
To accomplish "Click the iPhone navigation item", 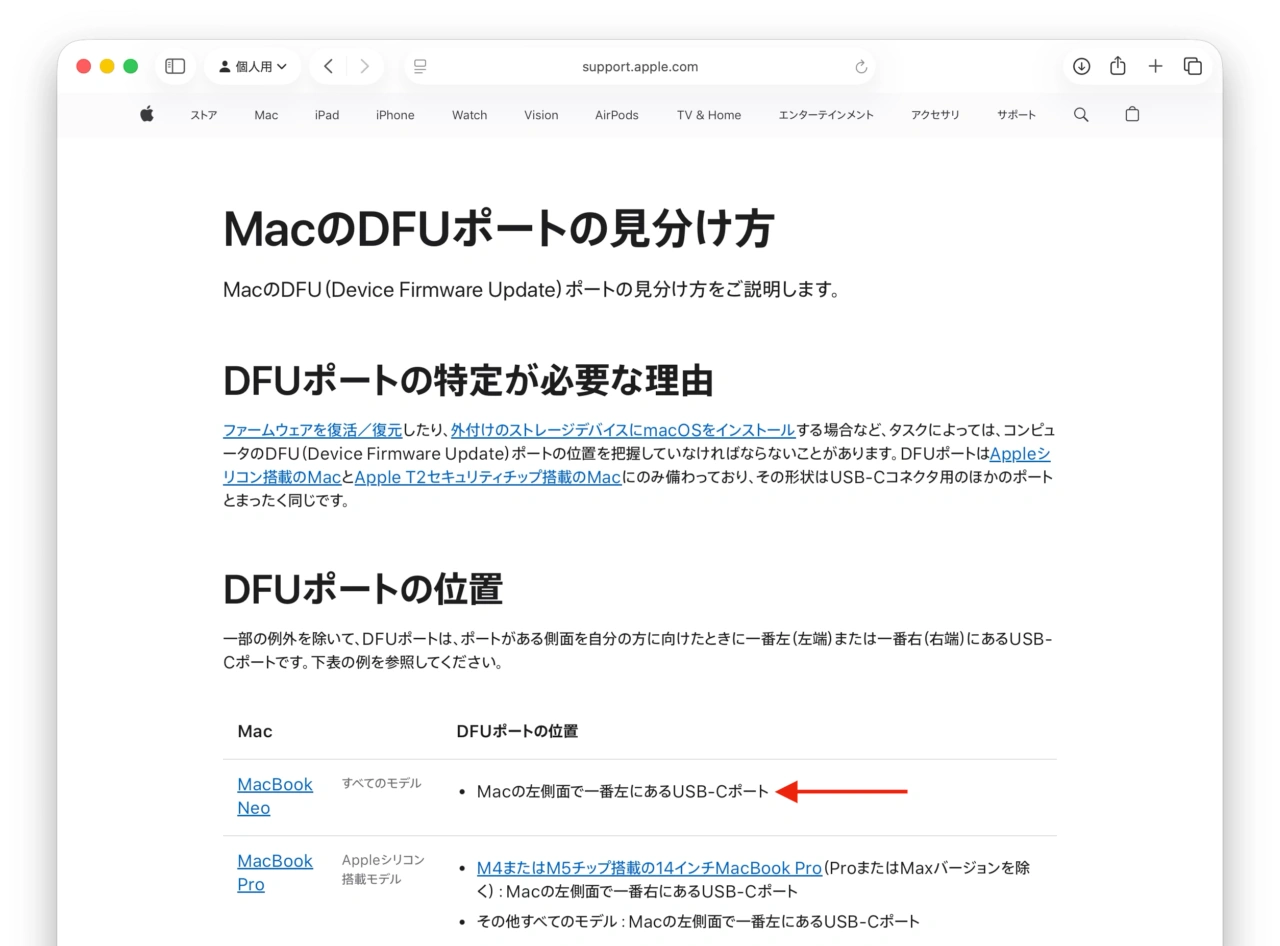I will (394, 114).
